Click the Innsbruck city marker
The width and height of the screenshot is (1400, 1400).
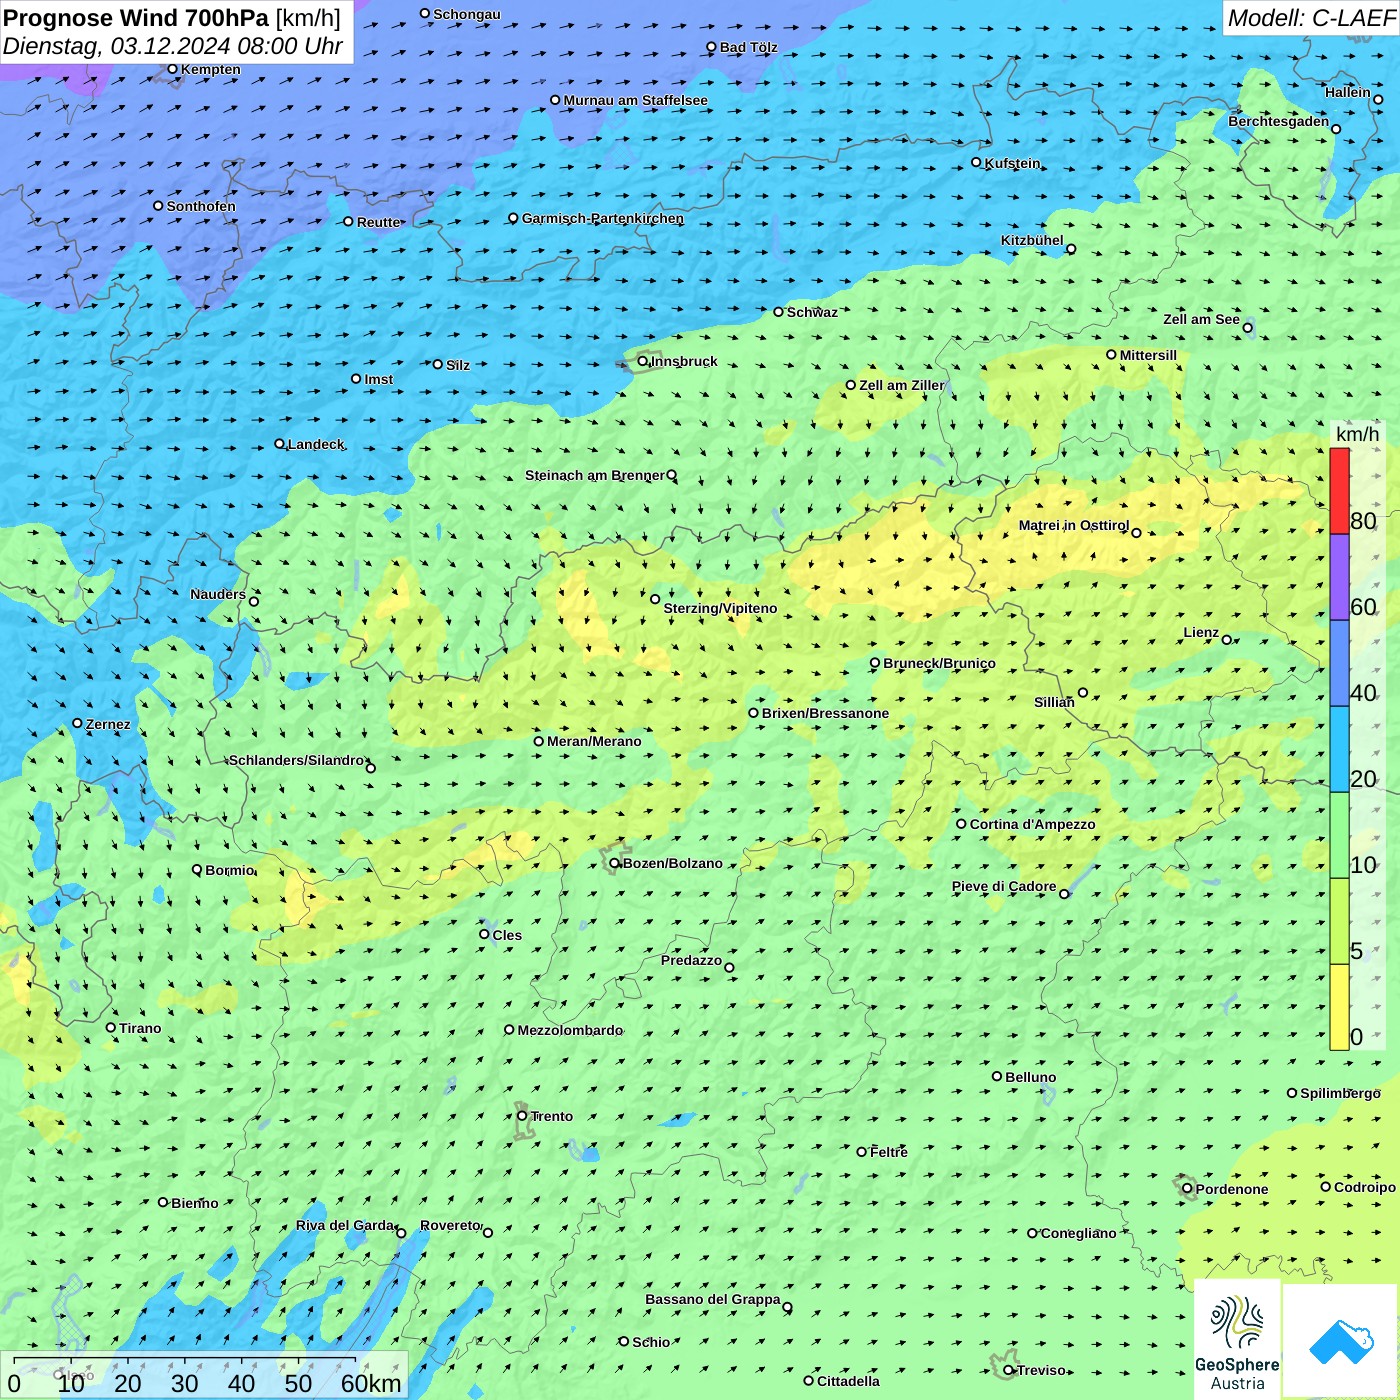[643, 361]
